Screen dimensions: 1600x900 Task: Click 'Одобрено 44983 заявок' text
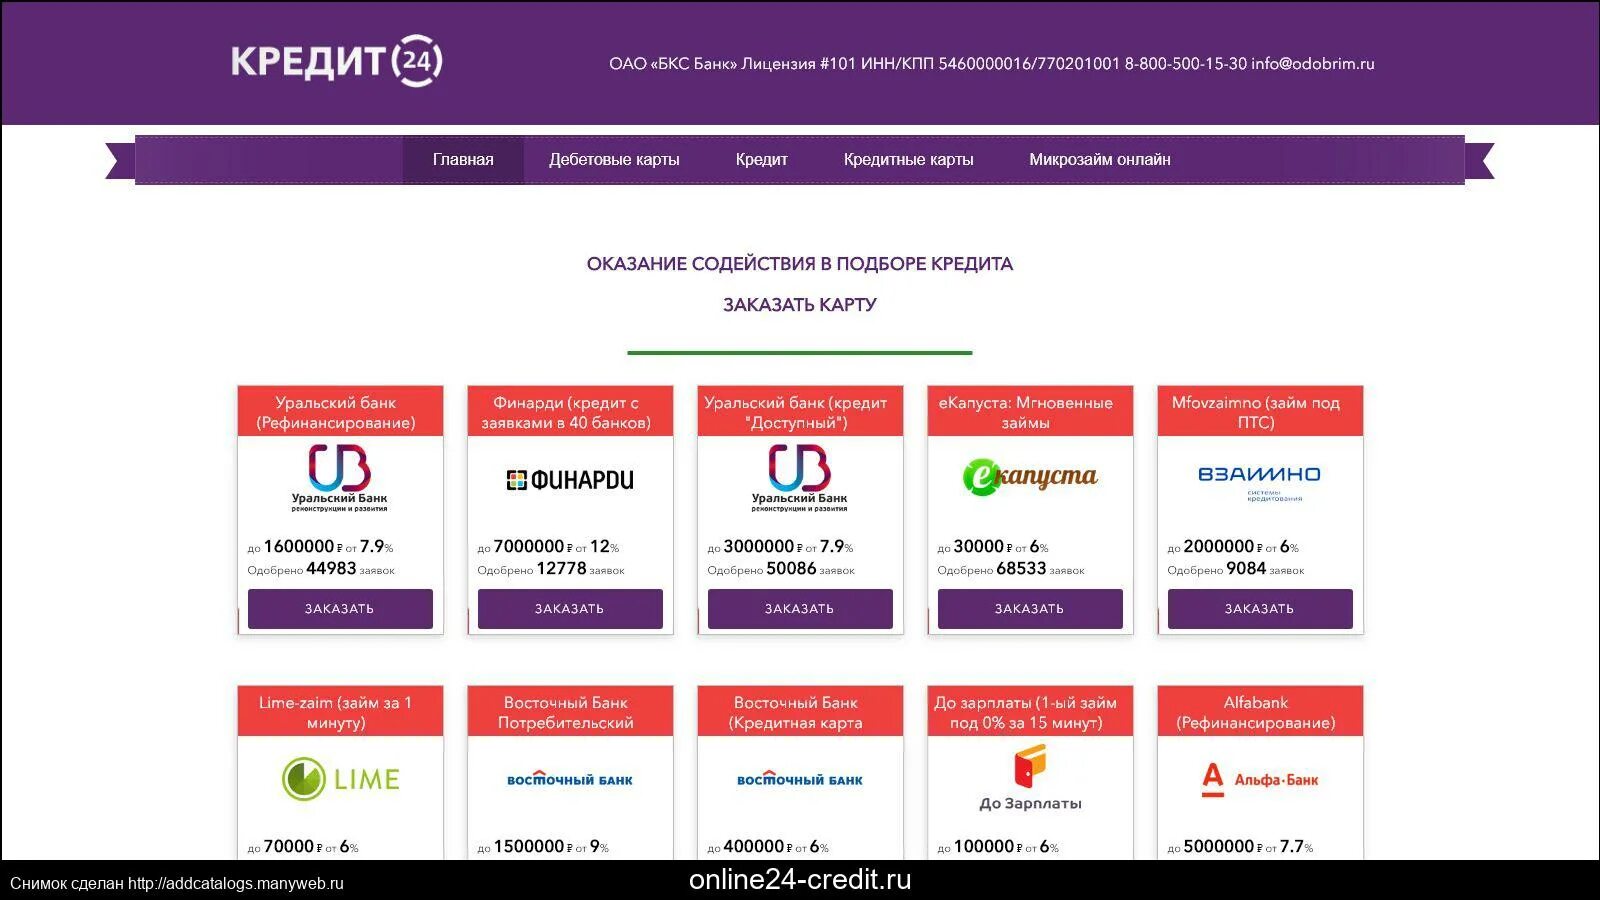tap(321, 569)
